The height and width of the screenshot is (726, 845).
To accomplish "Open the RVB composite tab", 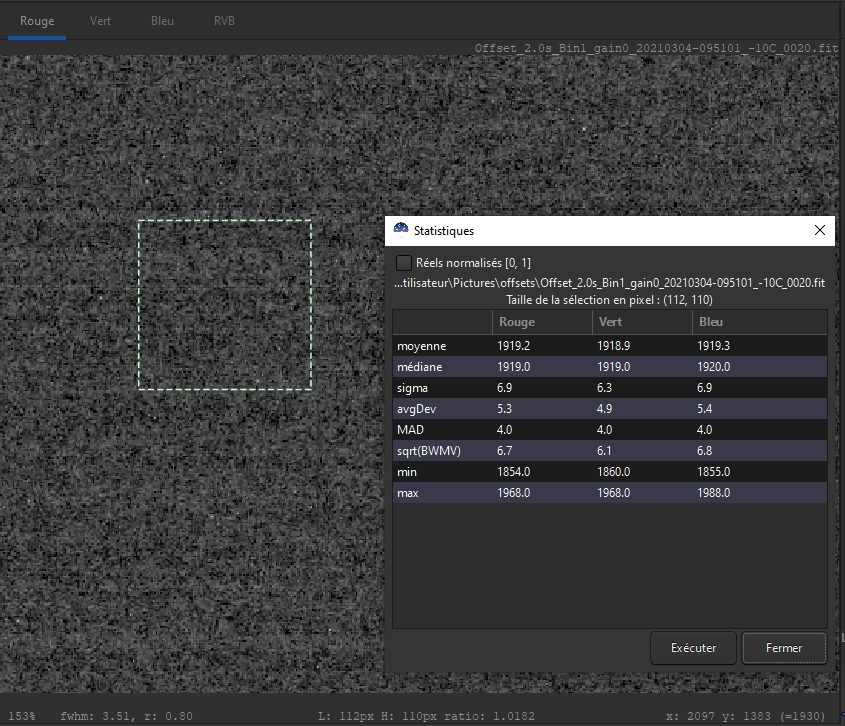I will 223,20.
